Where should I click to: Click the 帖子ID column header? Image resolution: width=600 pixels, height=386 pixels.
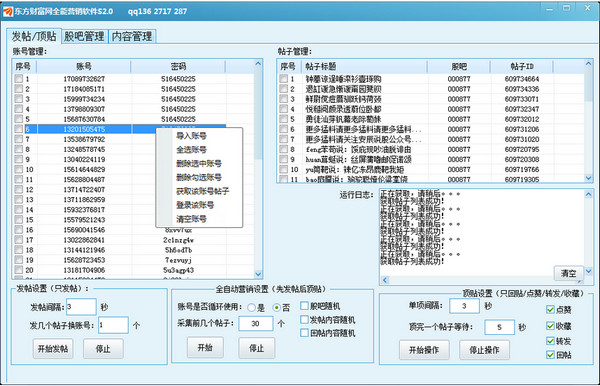[x=522, y=66]
